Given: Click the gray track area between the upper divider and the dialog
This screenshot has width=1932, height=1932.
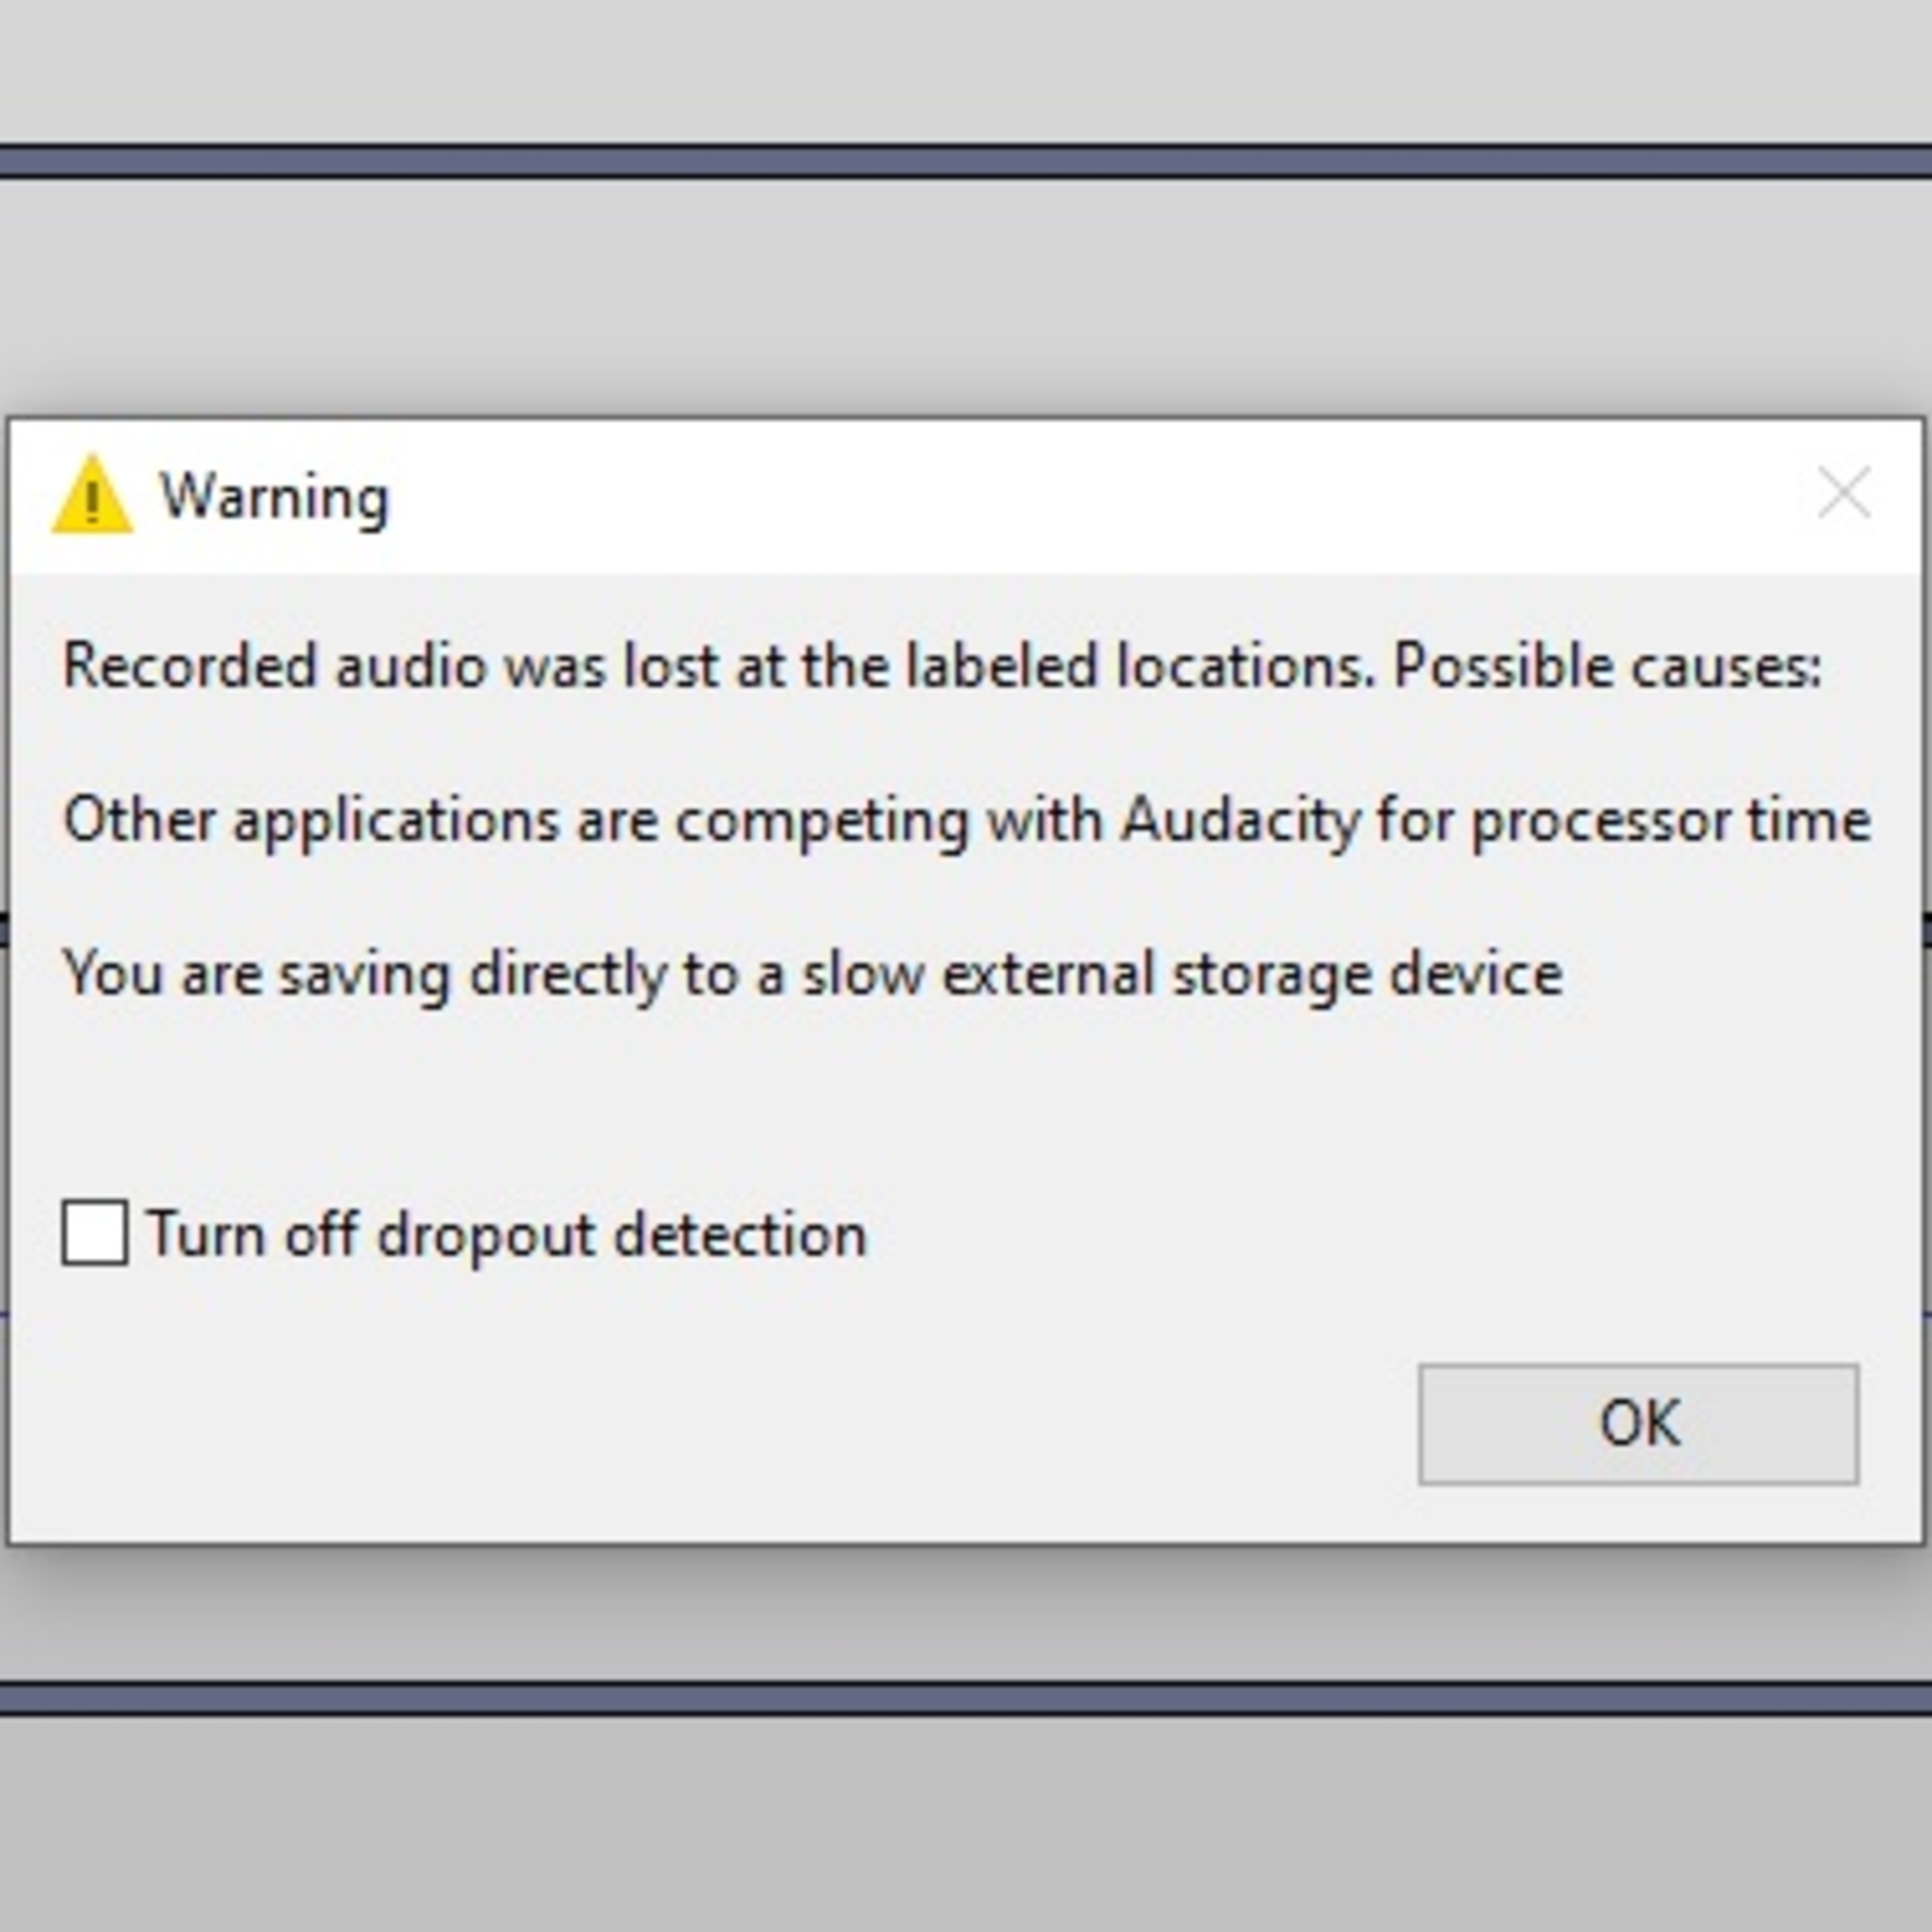Looking at the screenshot, I should [966, 297].
